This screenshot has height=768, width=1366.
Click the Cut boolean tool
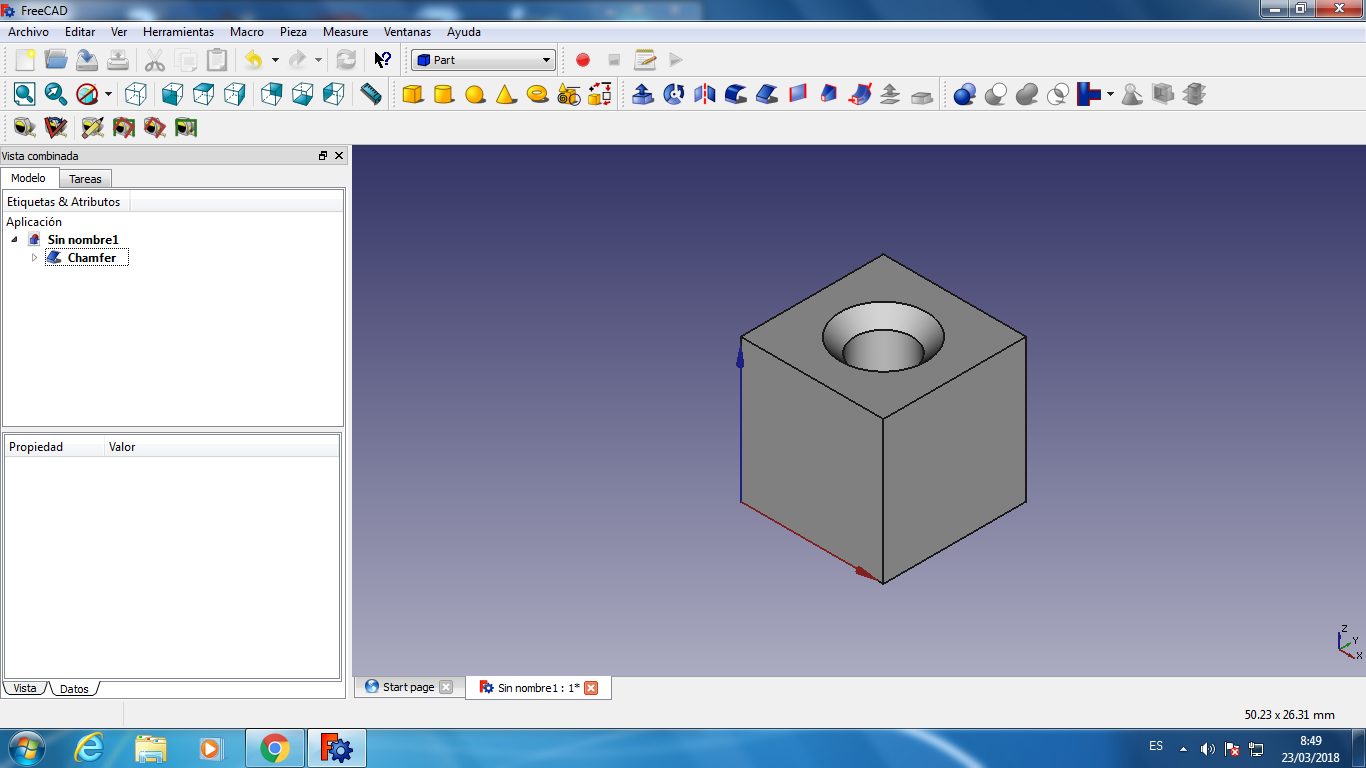click(996, 95)
